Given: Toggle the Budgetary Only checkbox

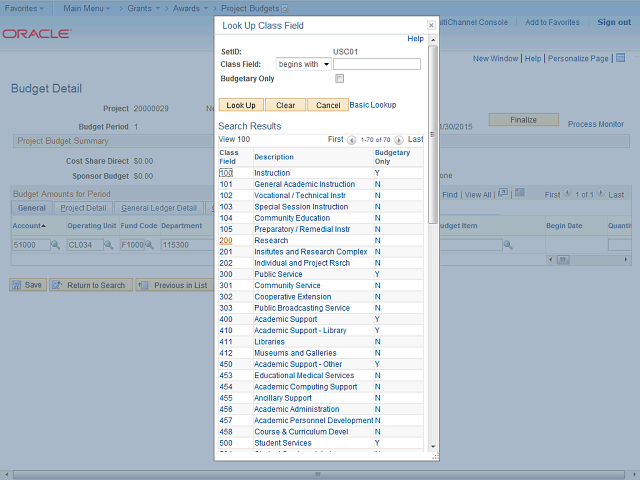Looking at the screenshot, I should tap(340, 78).
